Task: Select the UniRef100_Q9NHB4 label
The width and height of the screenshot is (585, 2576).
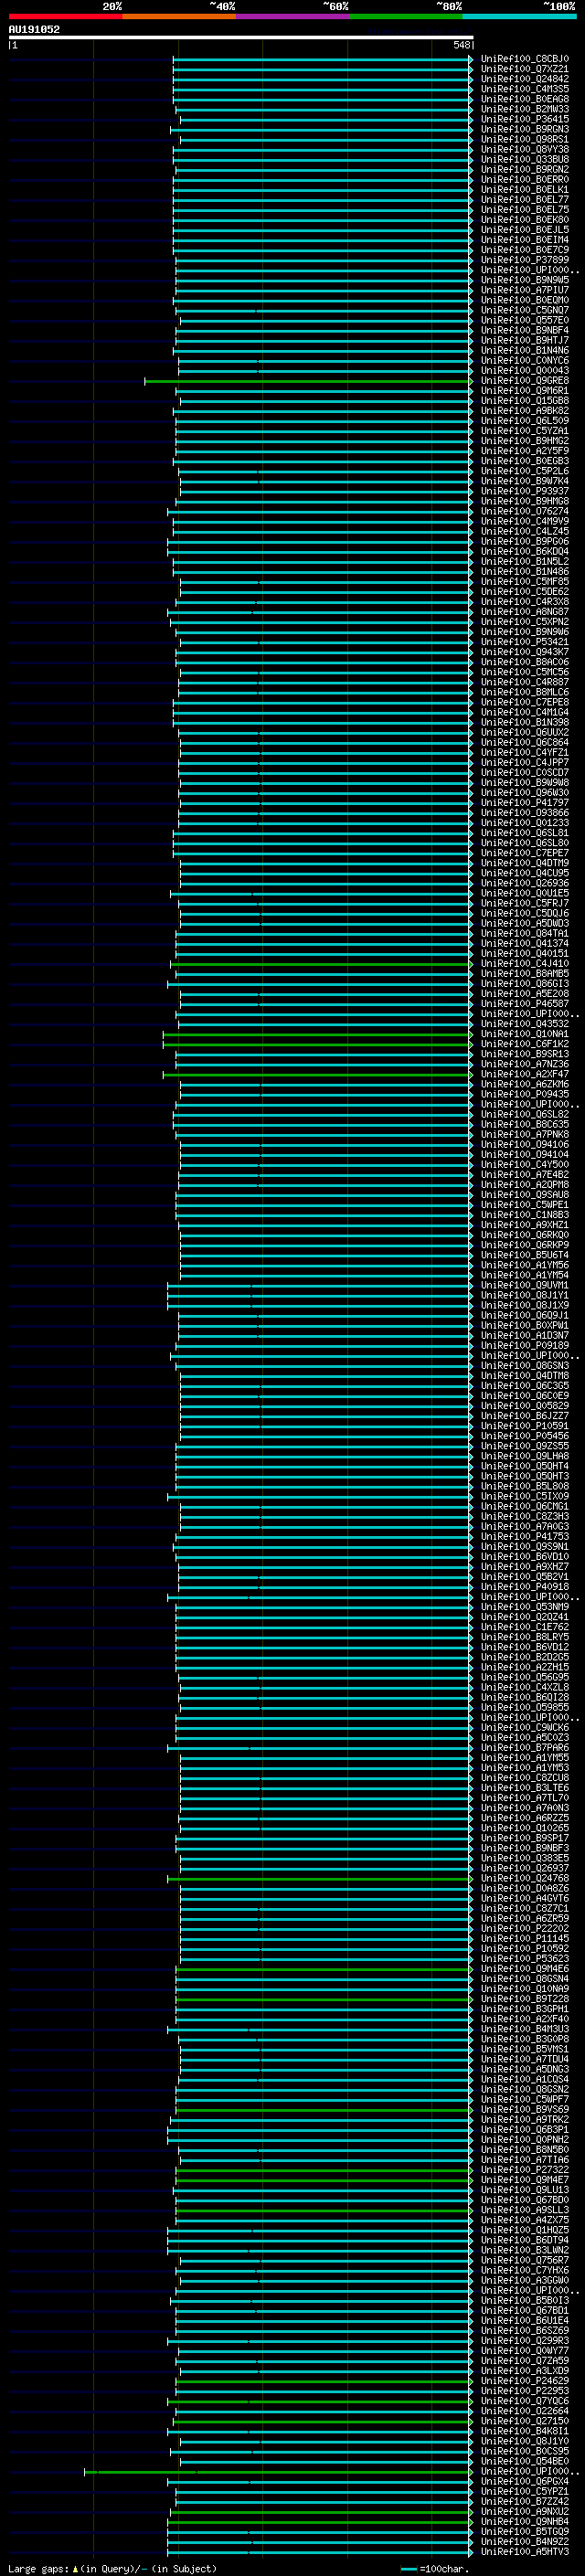Action: pyautogui.click(x=524, y=2521)
